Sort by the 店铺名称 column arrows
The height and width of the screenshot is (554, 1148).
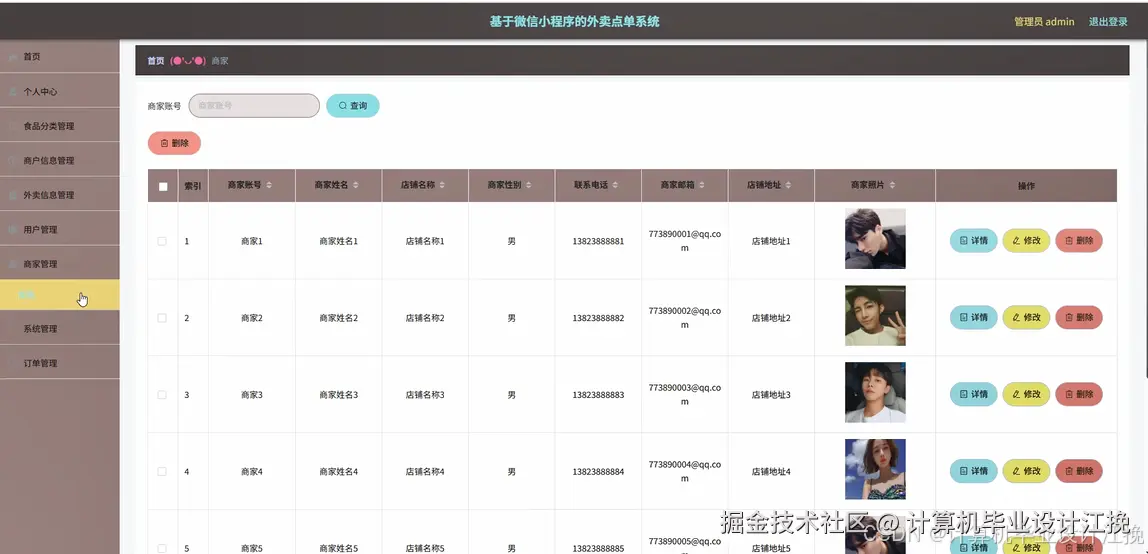442,186
